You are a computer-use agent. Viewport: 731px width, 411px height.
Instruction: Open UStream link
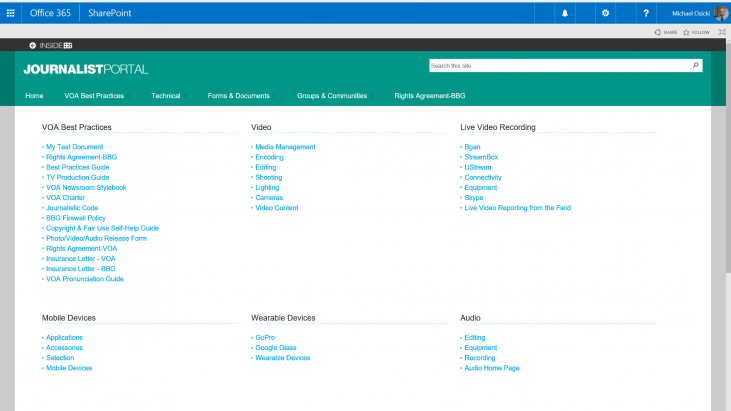pyautogui.click(x=478, y=167)
